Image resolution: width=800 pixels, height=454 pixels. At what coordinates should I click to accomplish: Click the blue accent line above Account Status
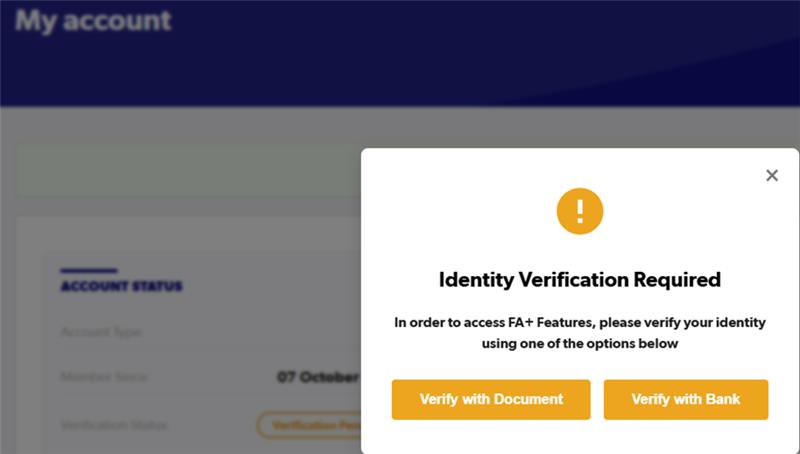coord(88,270)
